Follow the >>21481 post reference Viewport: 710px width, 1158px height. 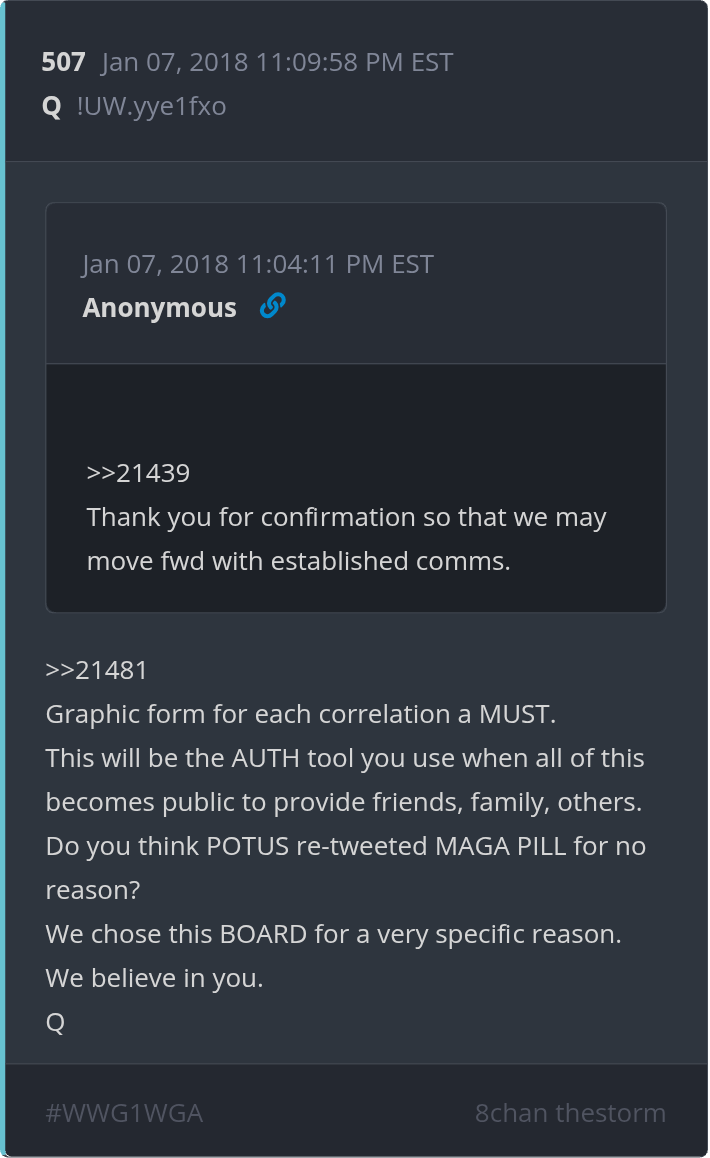click(97, 670)
